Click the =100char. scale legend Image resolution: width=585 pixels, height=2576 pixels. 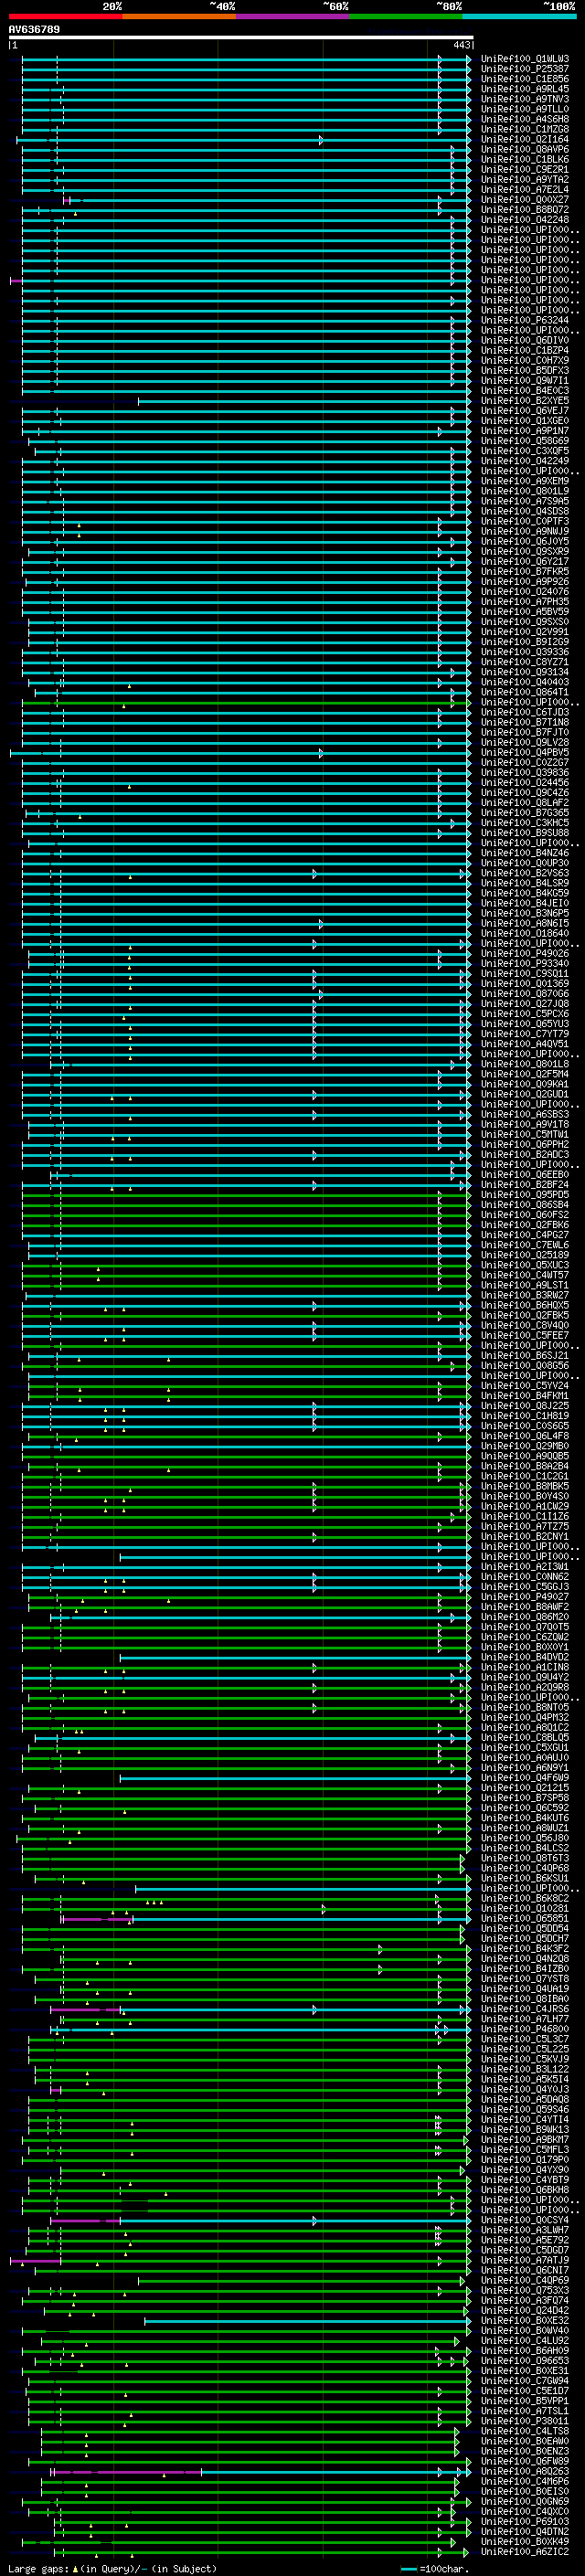click(433, 2569)
